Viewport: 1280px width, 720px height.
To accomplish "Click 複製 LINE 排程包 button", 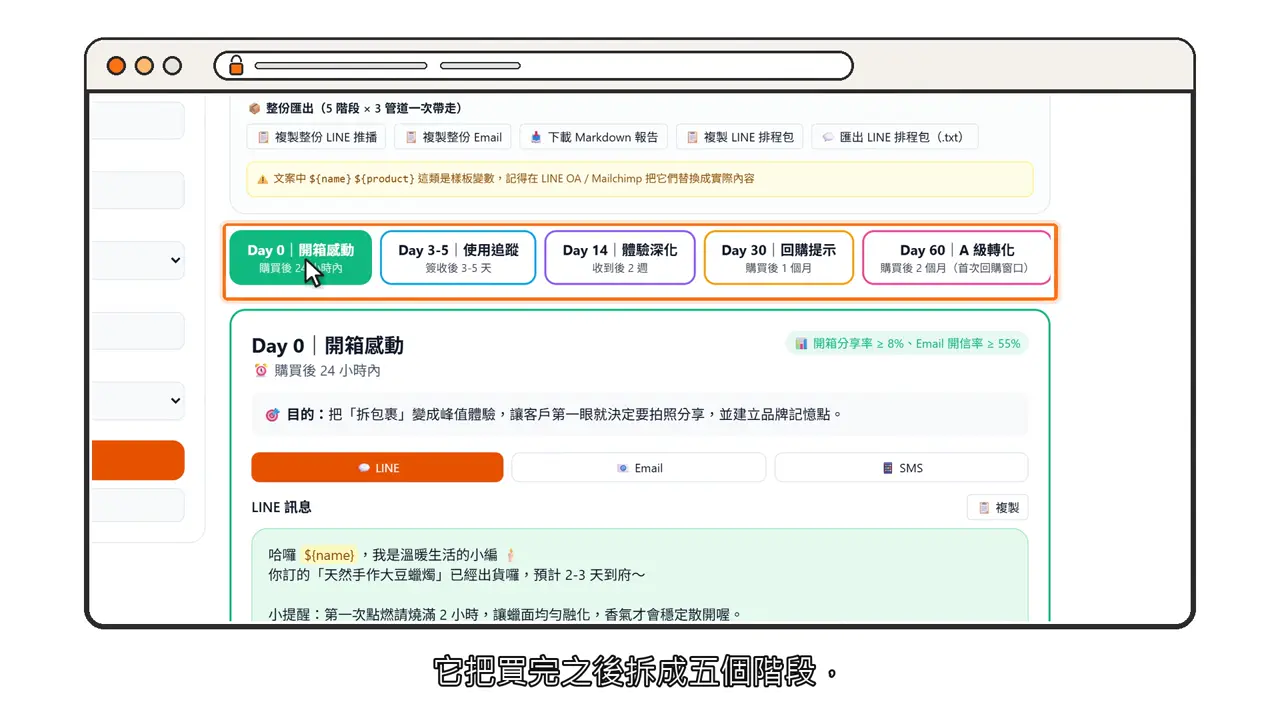I will point(739,137).
